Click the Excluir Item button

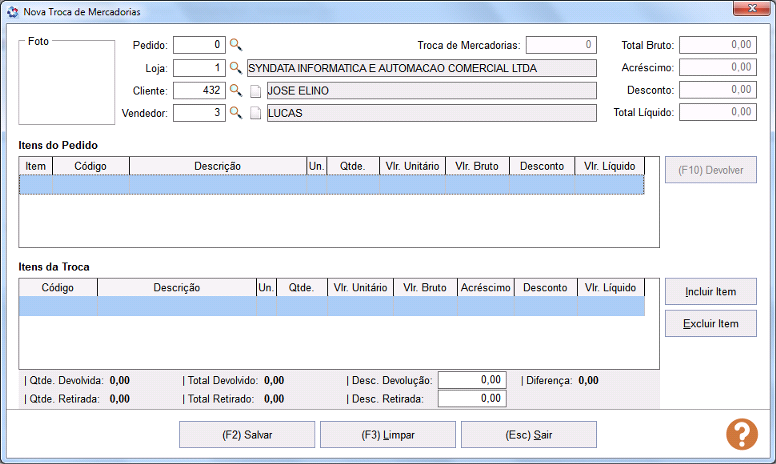[711, 324]
